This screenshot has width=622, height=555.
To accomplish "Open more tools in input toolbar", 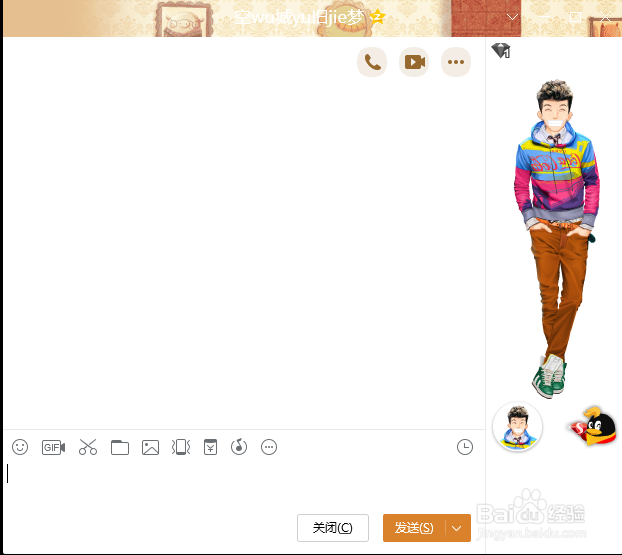I will pos(269,447).
